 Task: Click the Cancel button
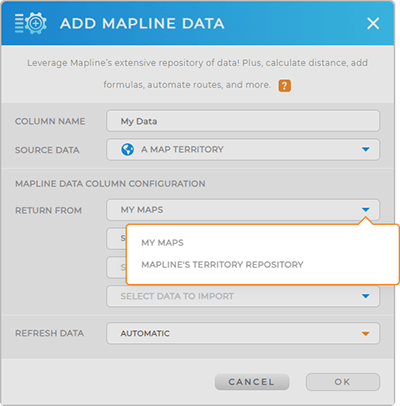click(252, 382)
